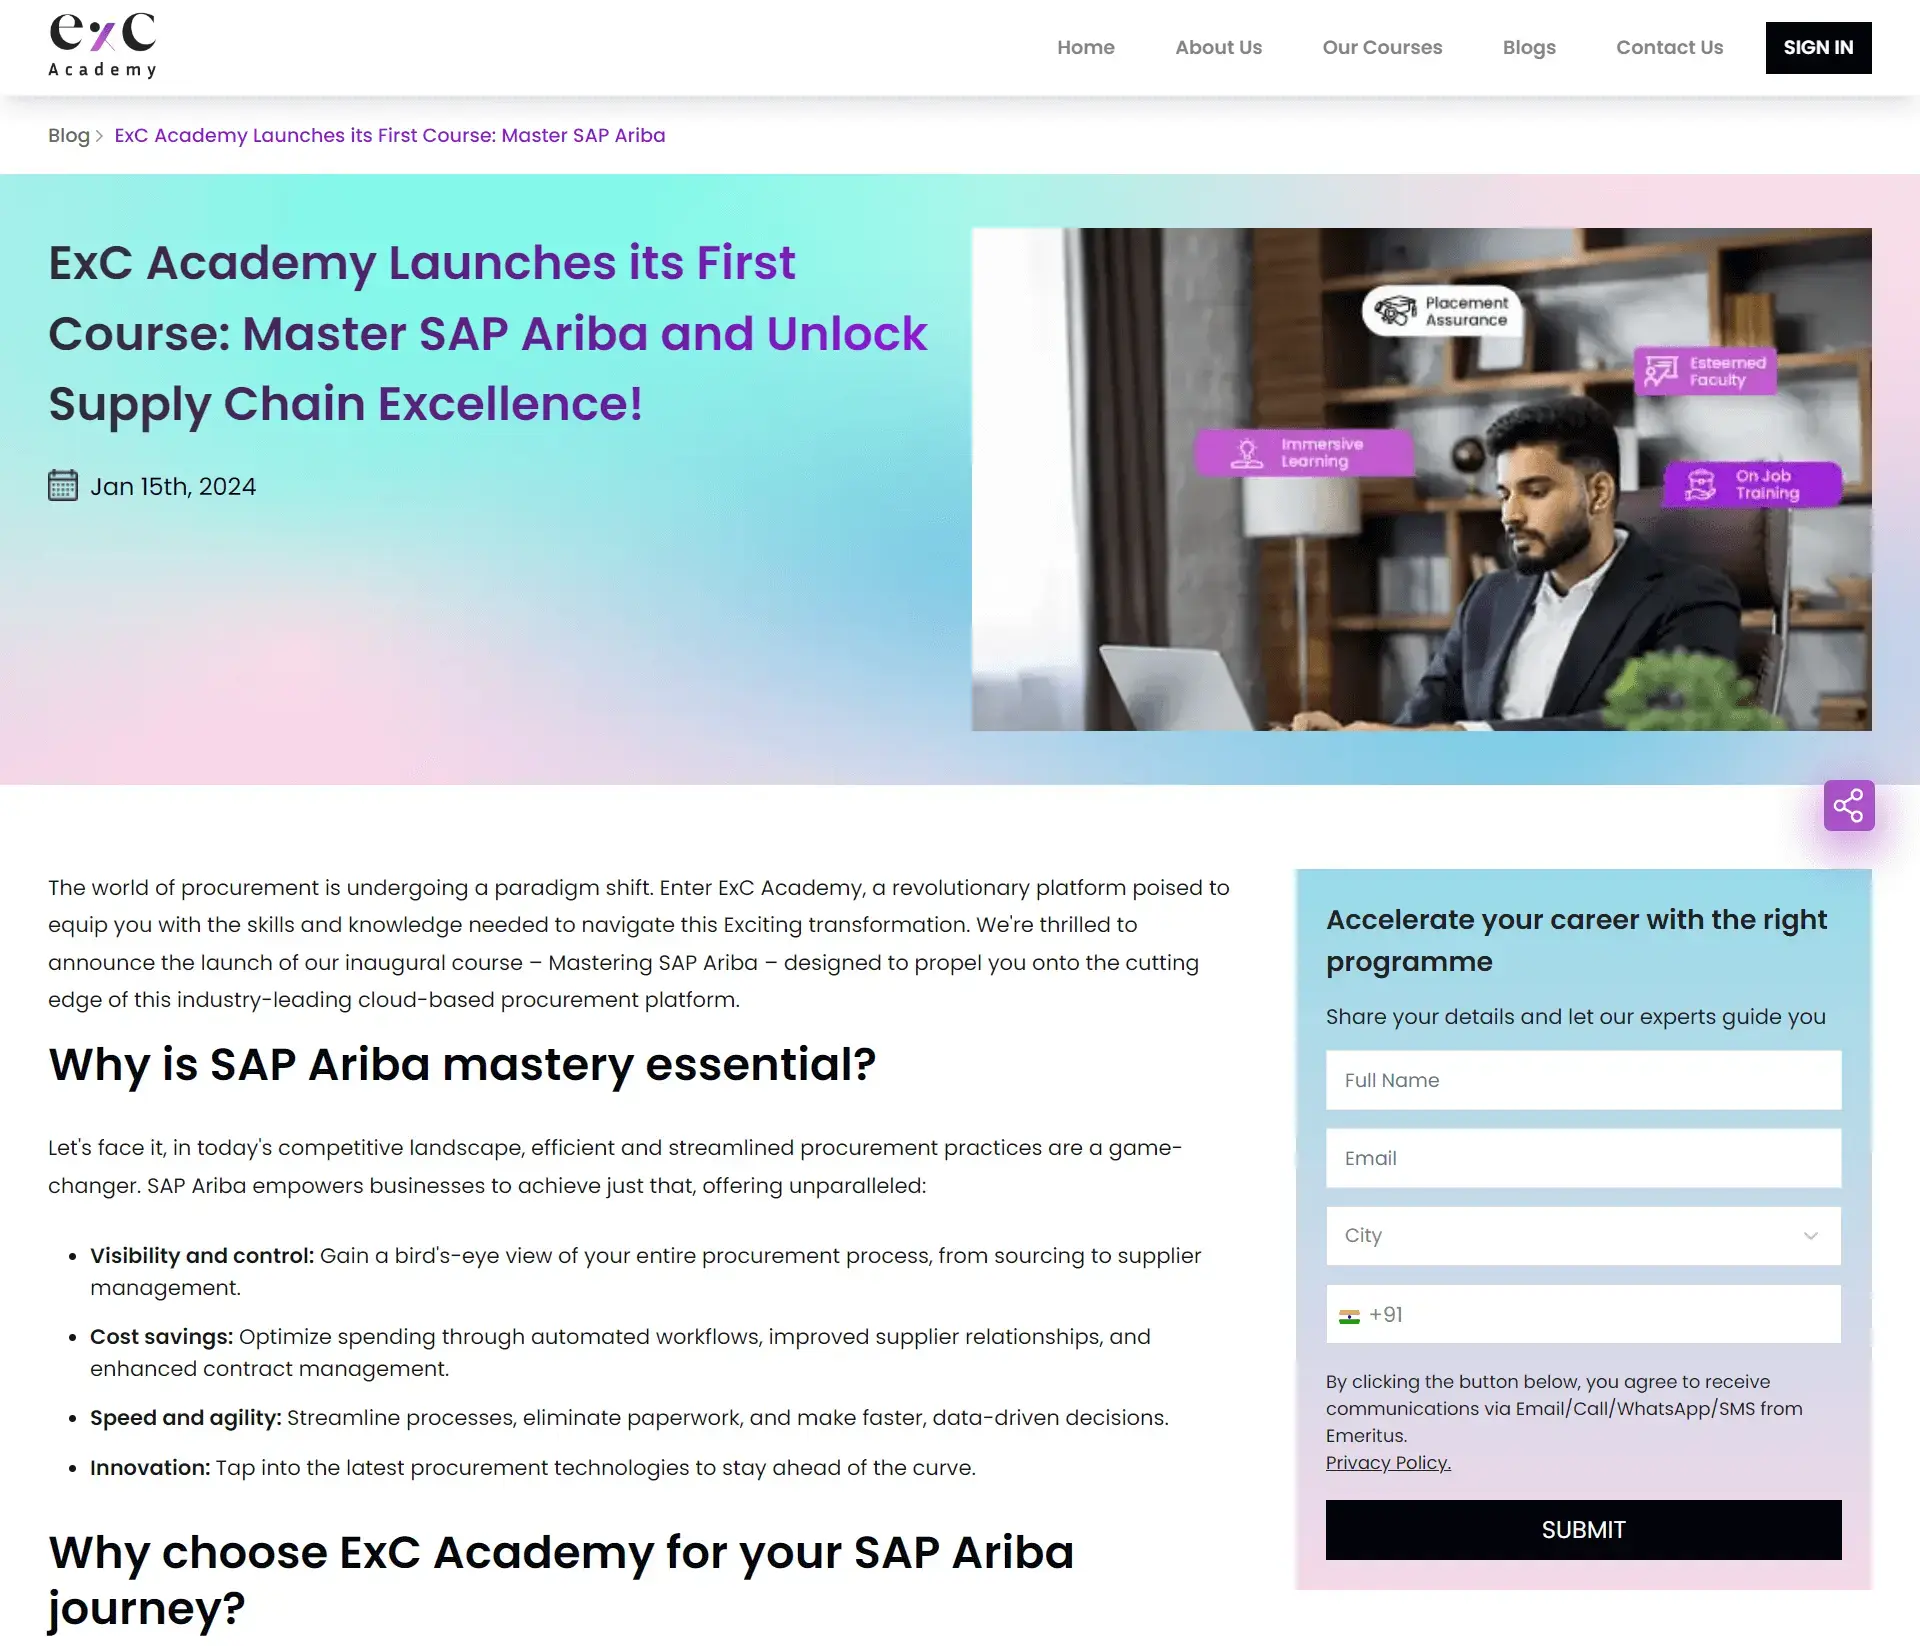Click heading 'Why choose ExC Academy for your SAP Ariba journey?'

coord(561,1581)
